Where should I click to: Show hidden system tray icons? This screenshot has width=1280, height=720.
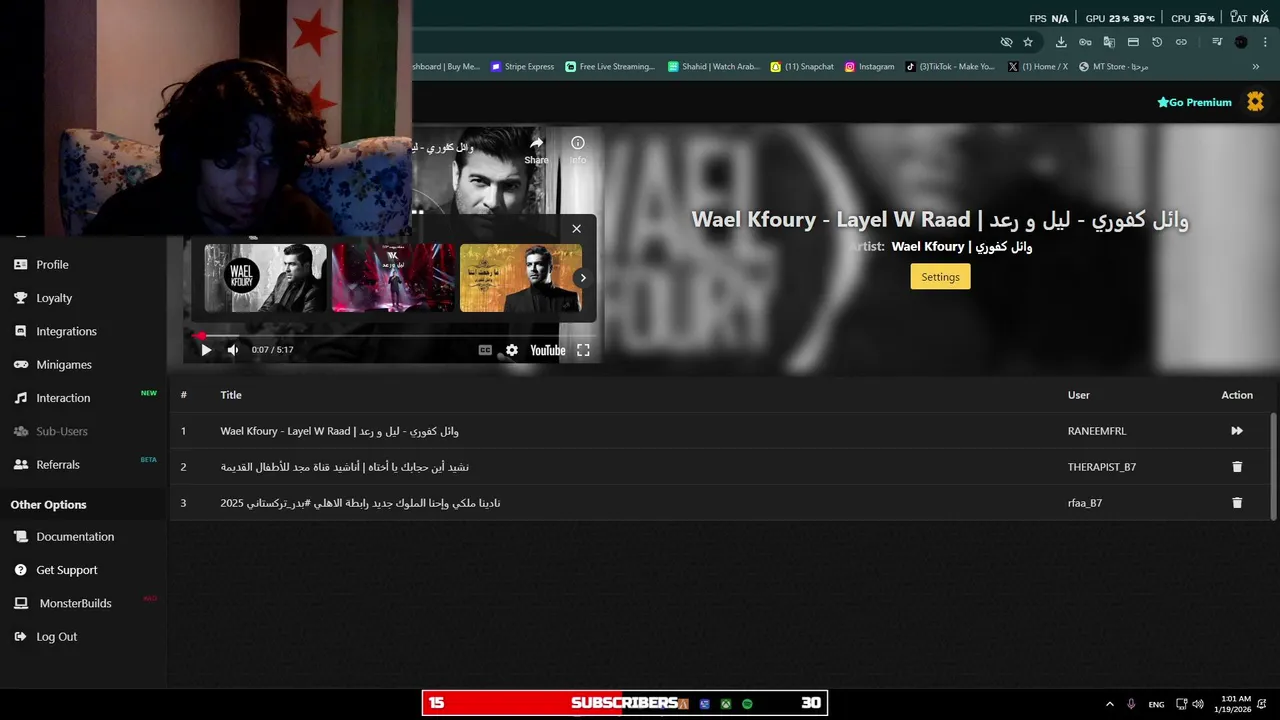coord(1109,704)
